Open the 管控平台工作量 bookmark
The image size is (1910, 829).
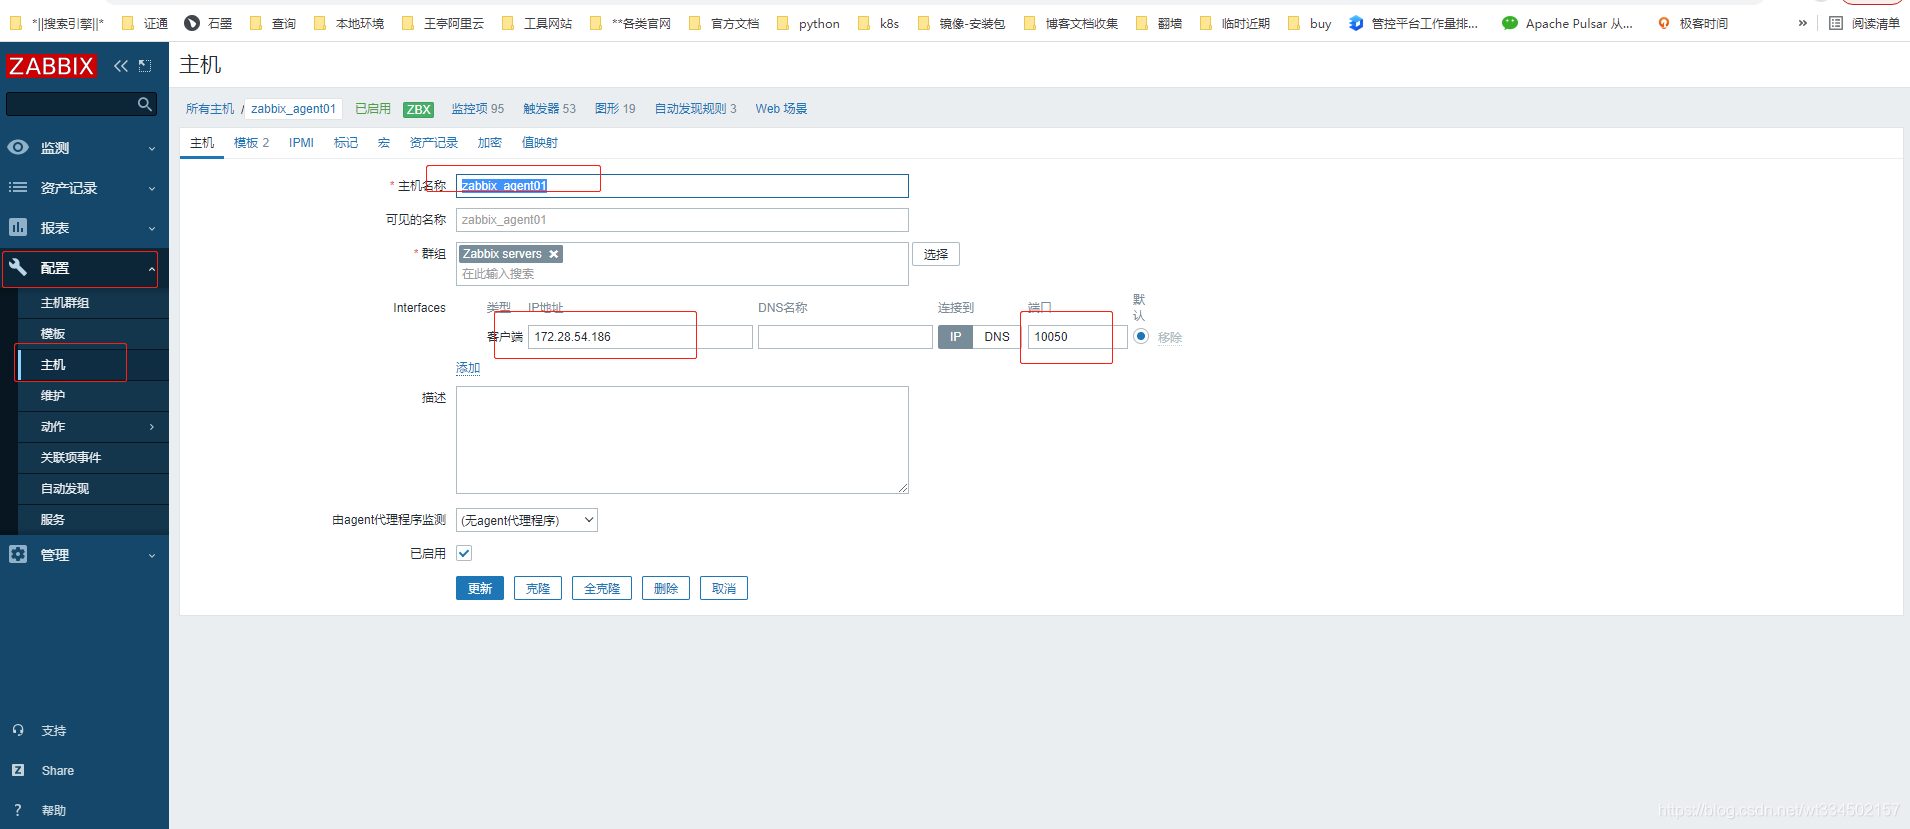1413,23
